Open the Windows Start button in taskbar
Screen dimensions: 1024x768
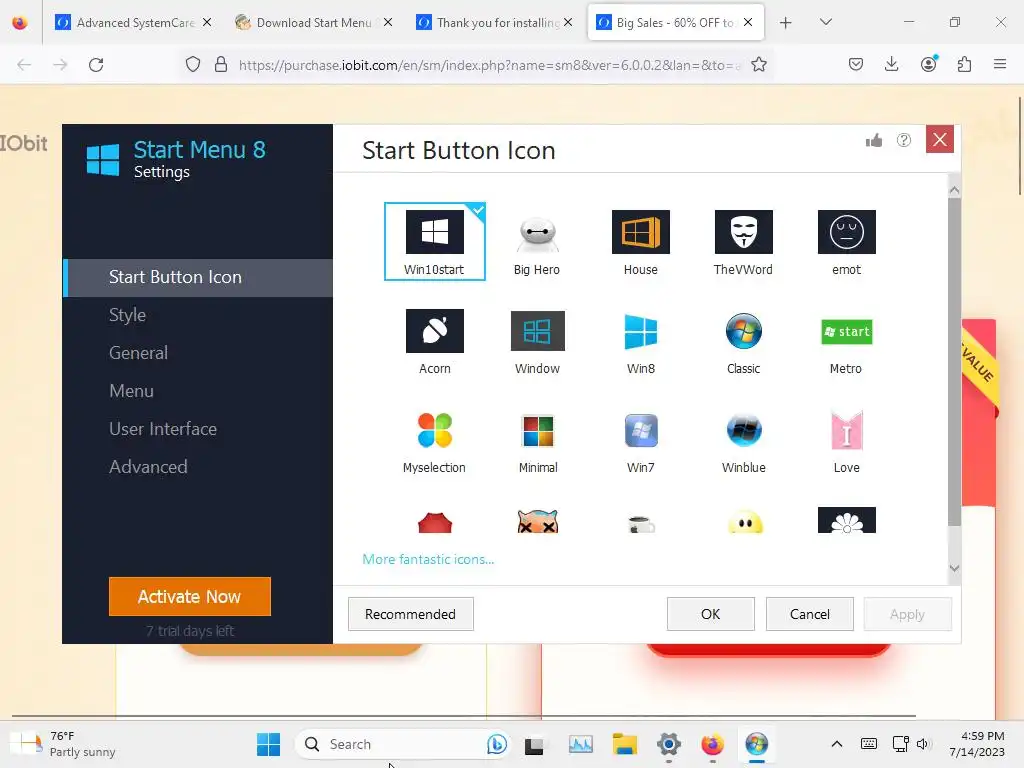[x=268, y=744]
